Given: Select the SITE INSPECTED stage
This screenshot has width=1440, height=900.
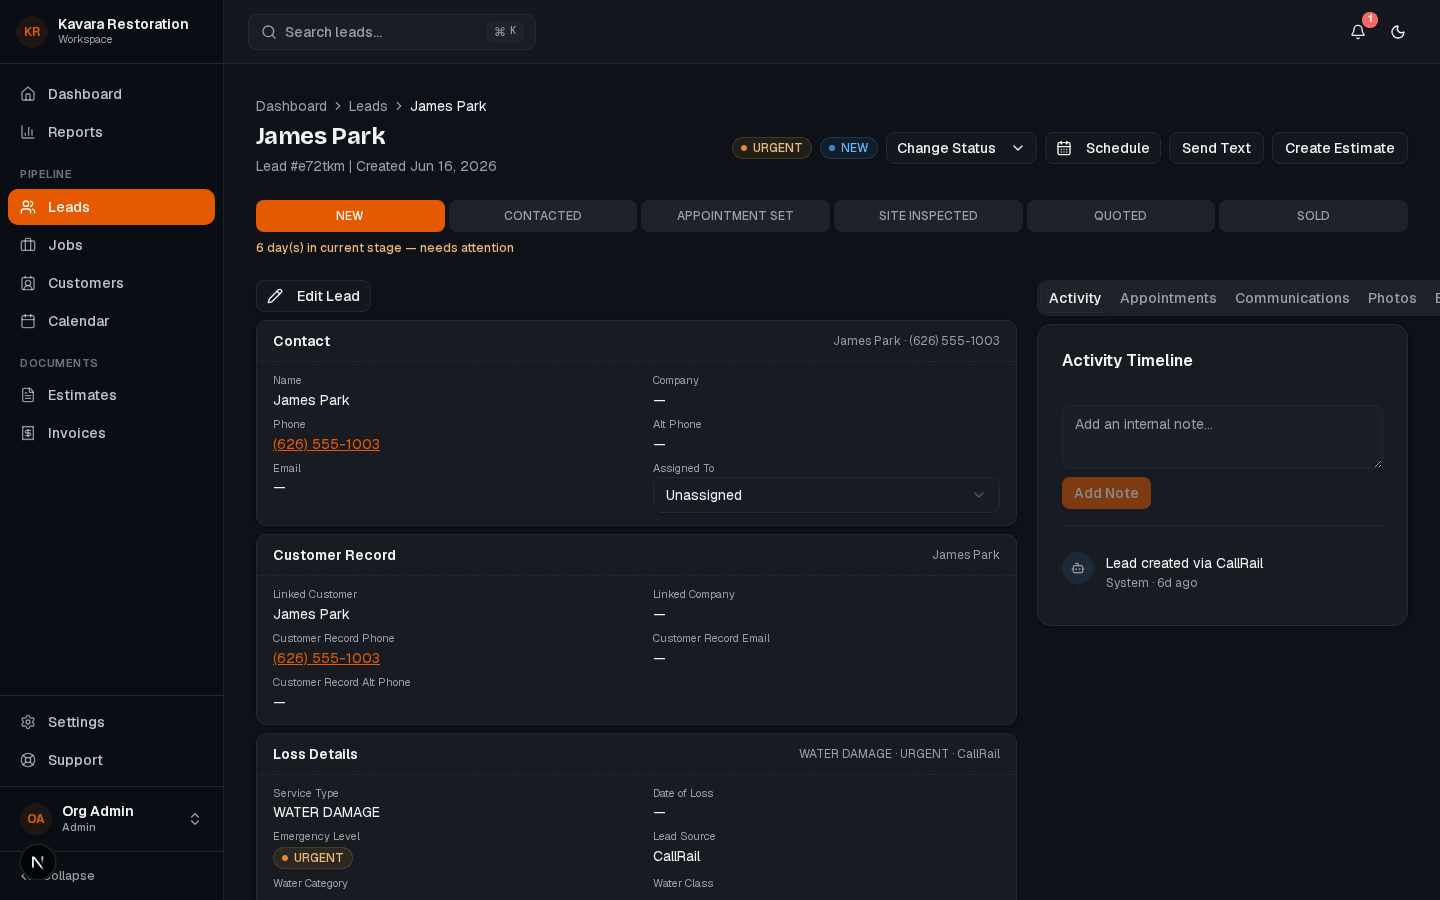Looking at the screenshot, I should point(928,216).
